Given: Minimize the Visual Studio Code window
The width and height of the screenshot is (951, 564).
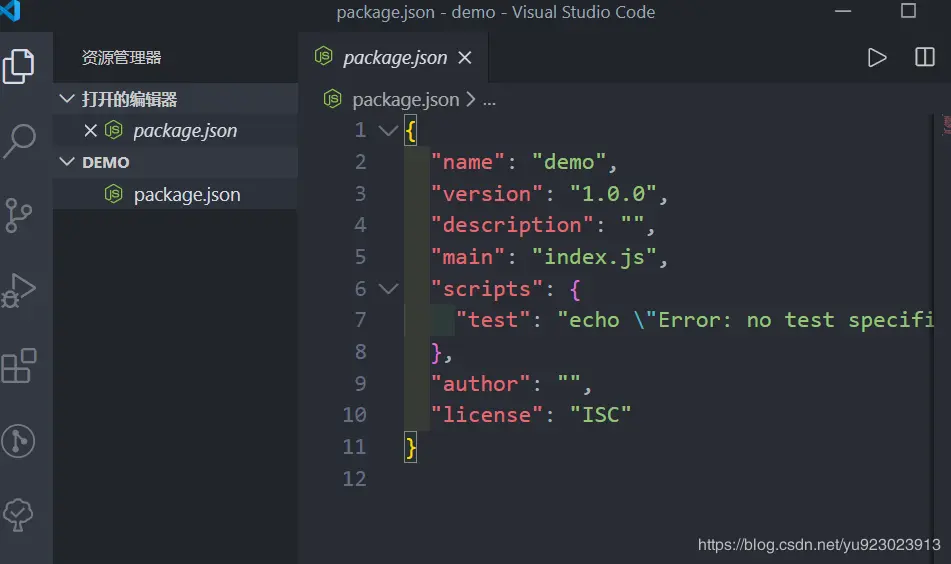Looking at the screenshot, I should click(843, 11).
